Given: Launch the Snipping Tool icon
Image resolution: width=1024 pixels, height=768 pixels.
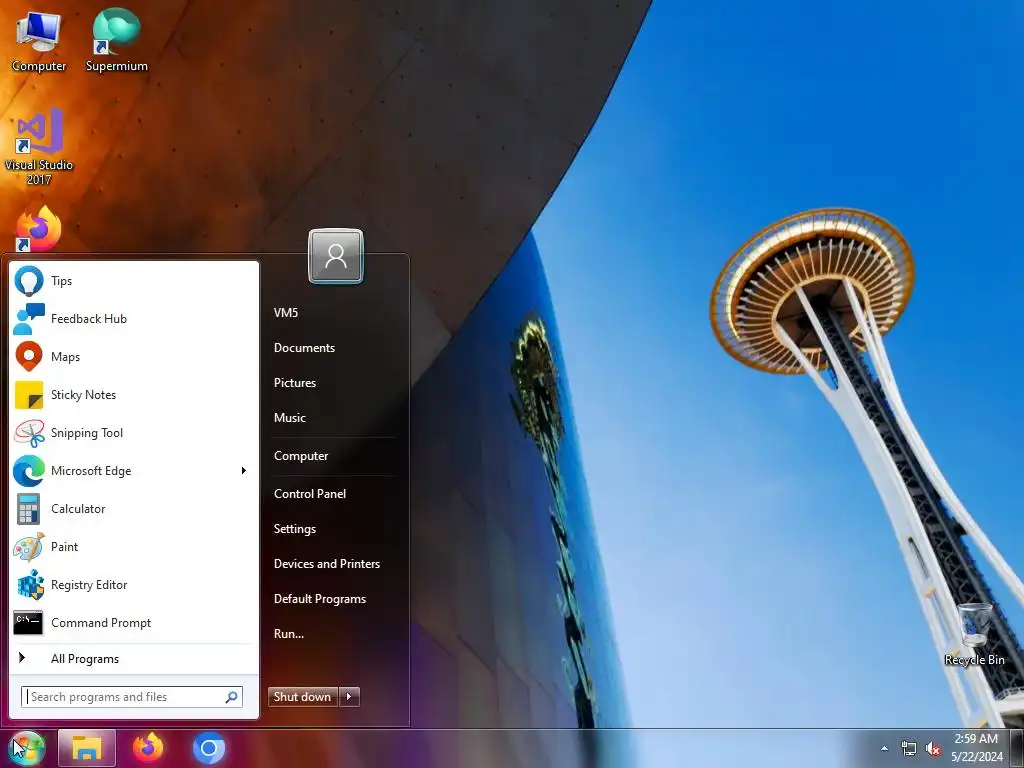Looking at the screenshot, I should (29, 433).
